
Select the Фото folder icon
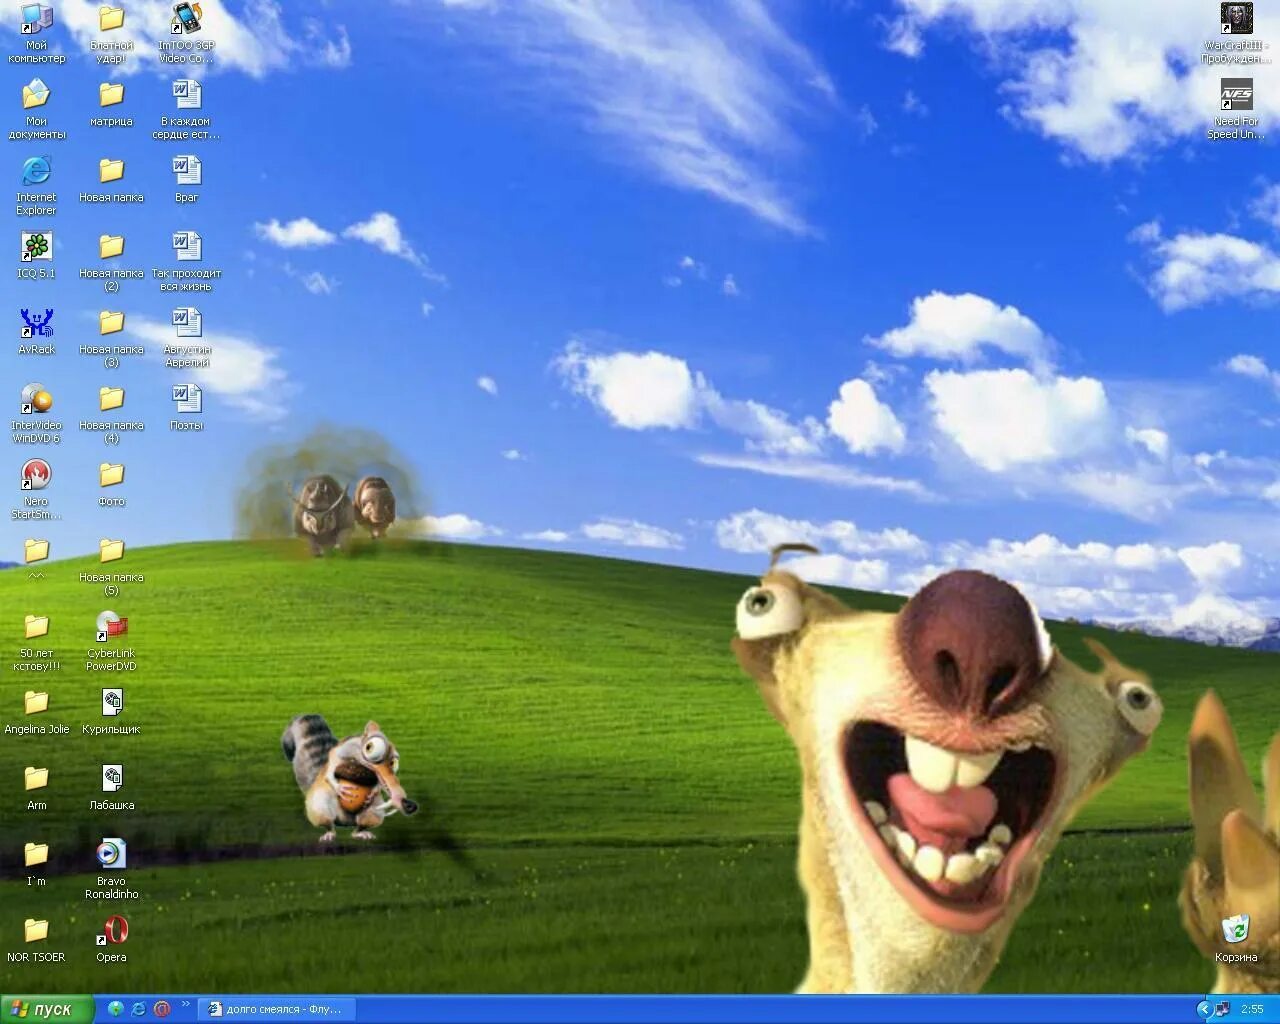pos(111,483)
